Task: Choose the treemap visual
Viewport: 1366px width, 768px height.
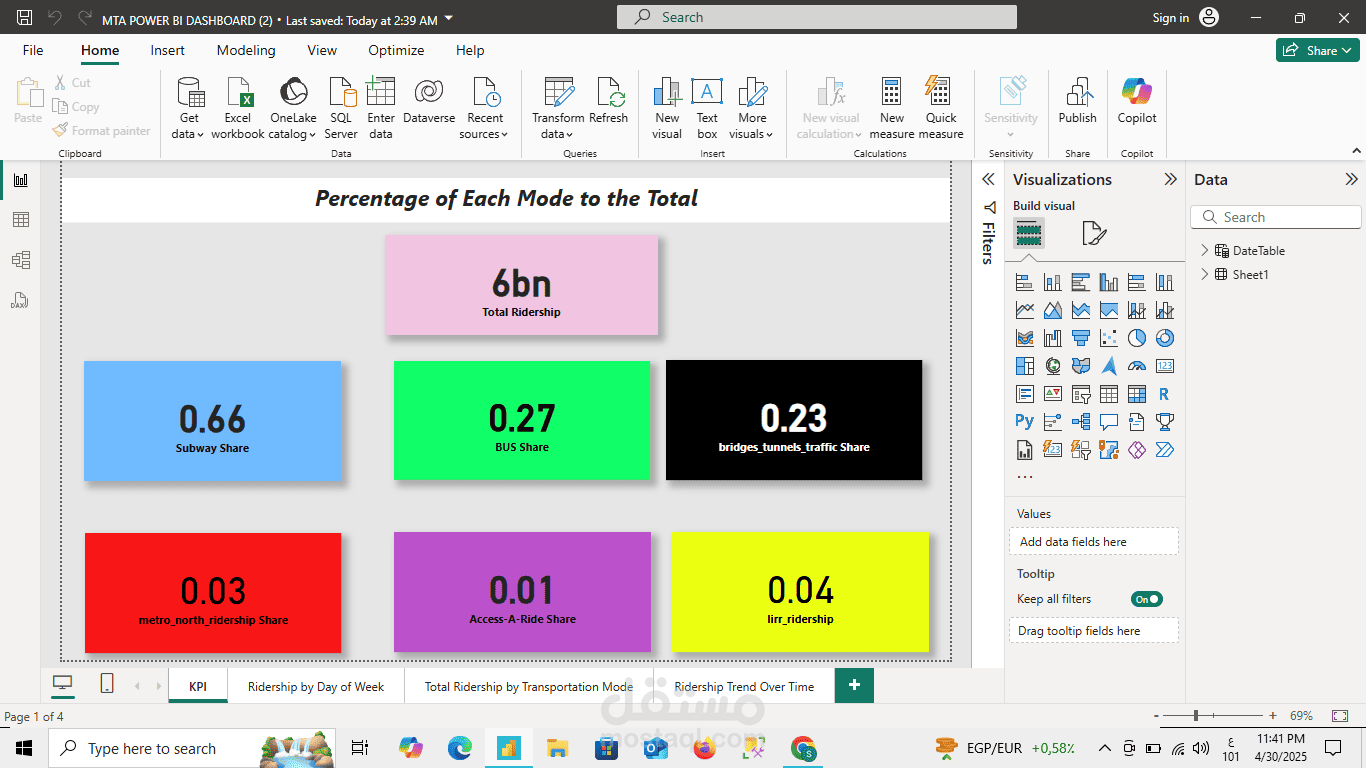Action: (x=1024, y=367)
